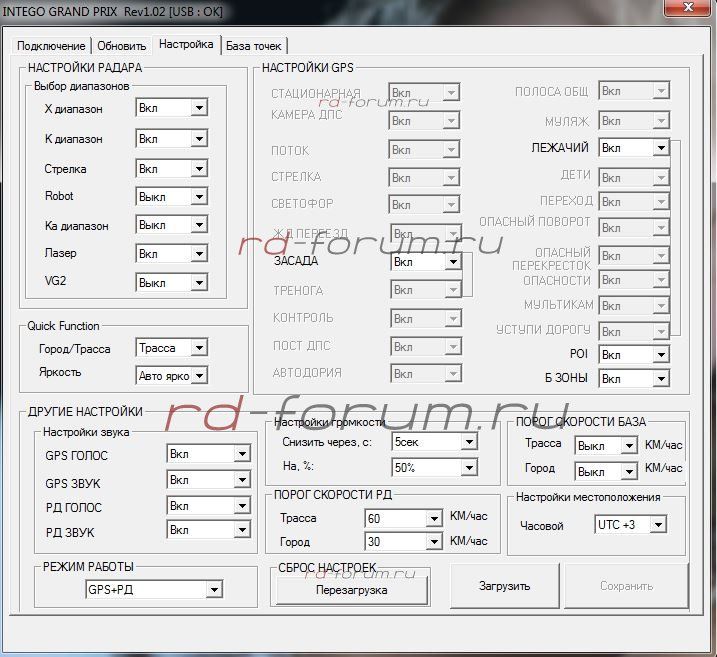Image resolution: width=717 pixels, height=657 pixels.
Task: Change the Robot range dropdown
Action: click(171, 197)
